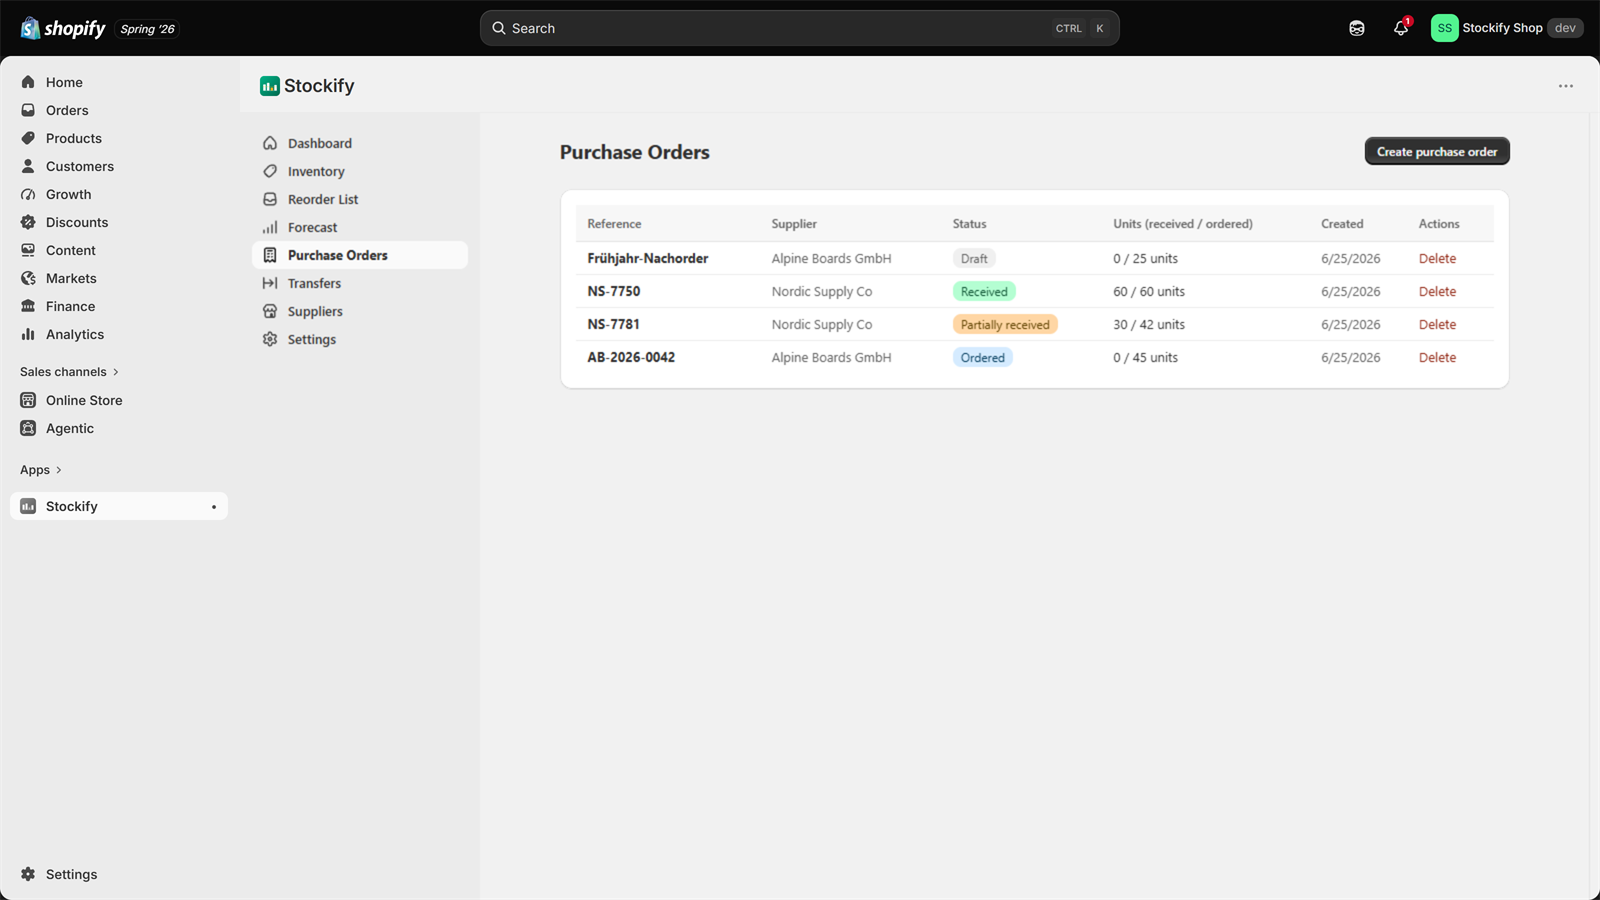Expand the Apps section chevron

tap(59, 470)
